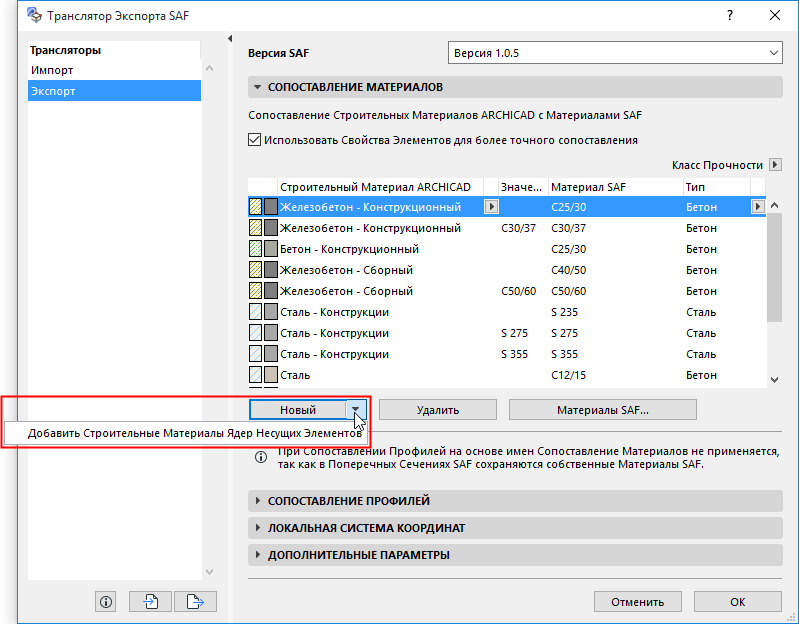The height and width of the screenshot is (624, 799).
Task: Click the materials table scrollbar thumb
Action: click(775, 268)
